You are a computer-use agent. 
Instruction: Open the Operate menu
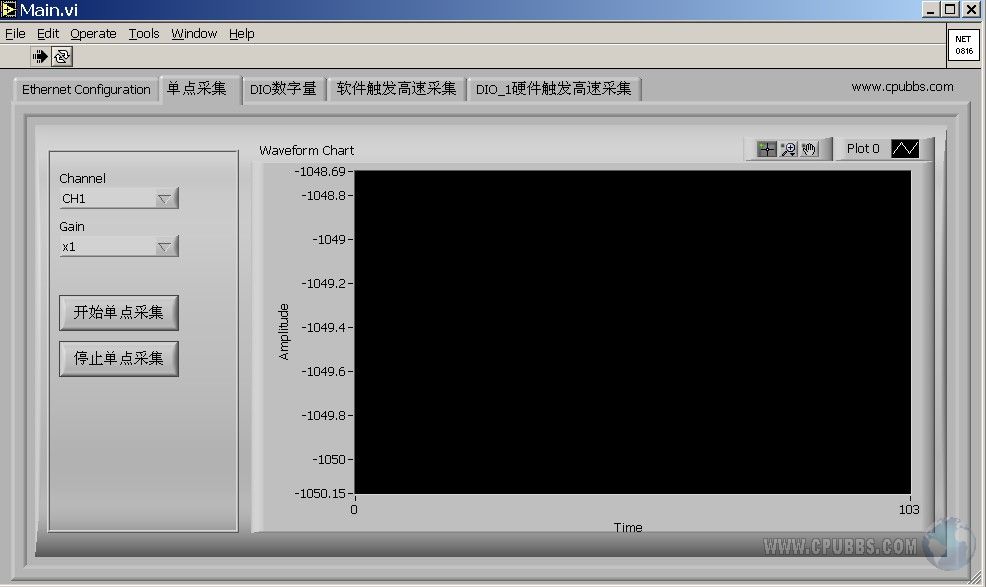pos(93,34)
